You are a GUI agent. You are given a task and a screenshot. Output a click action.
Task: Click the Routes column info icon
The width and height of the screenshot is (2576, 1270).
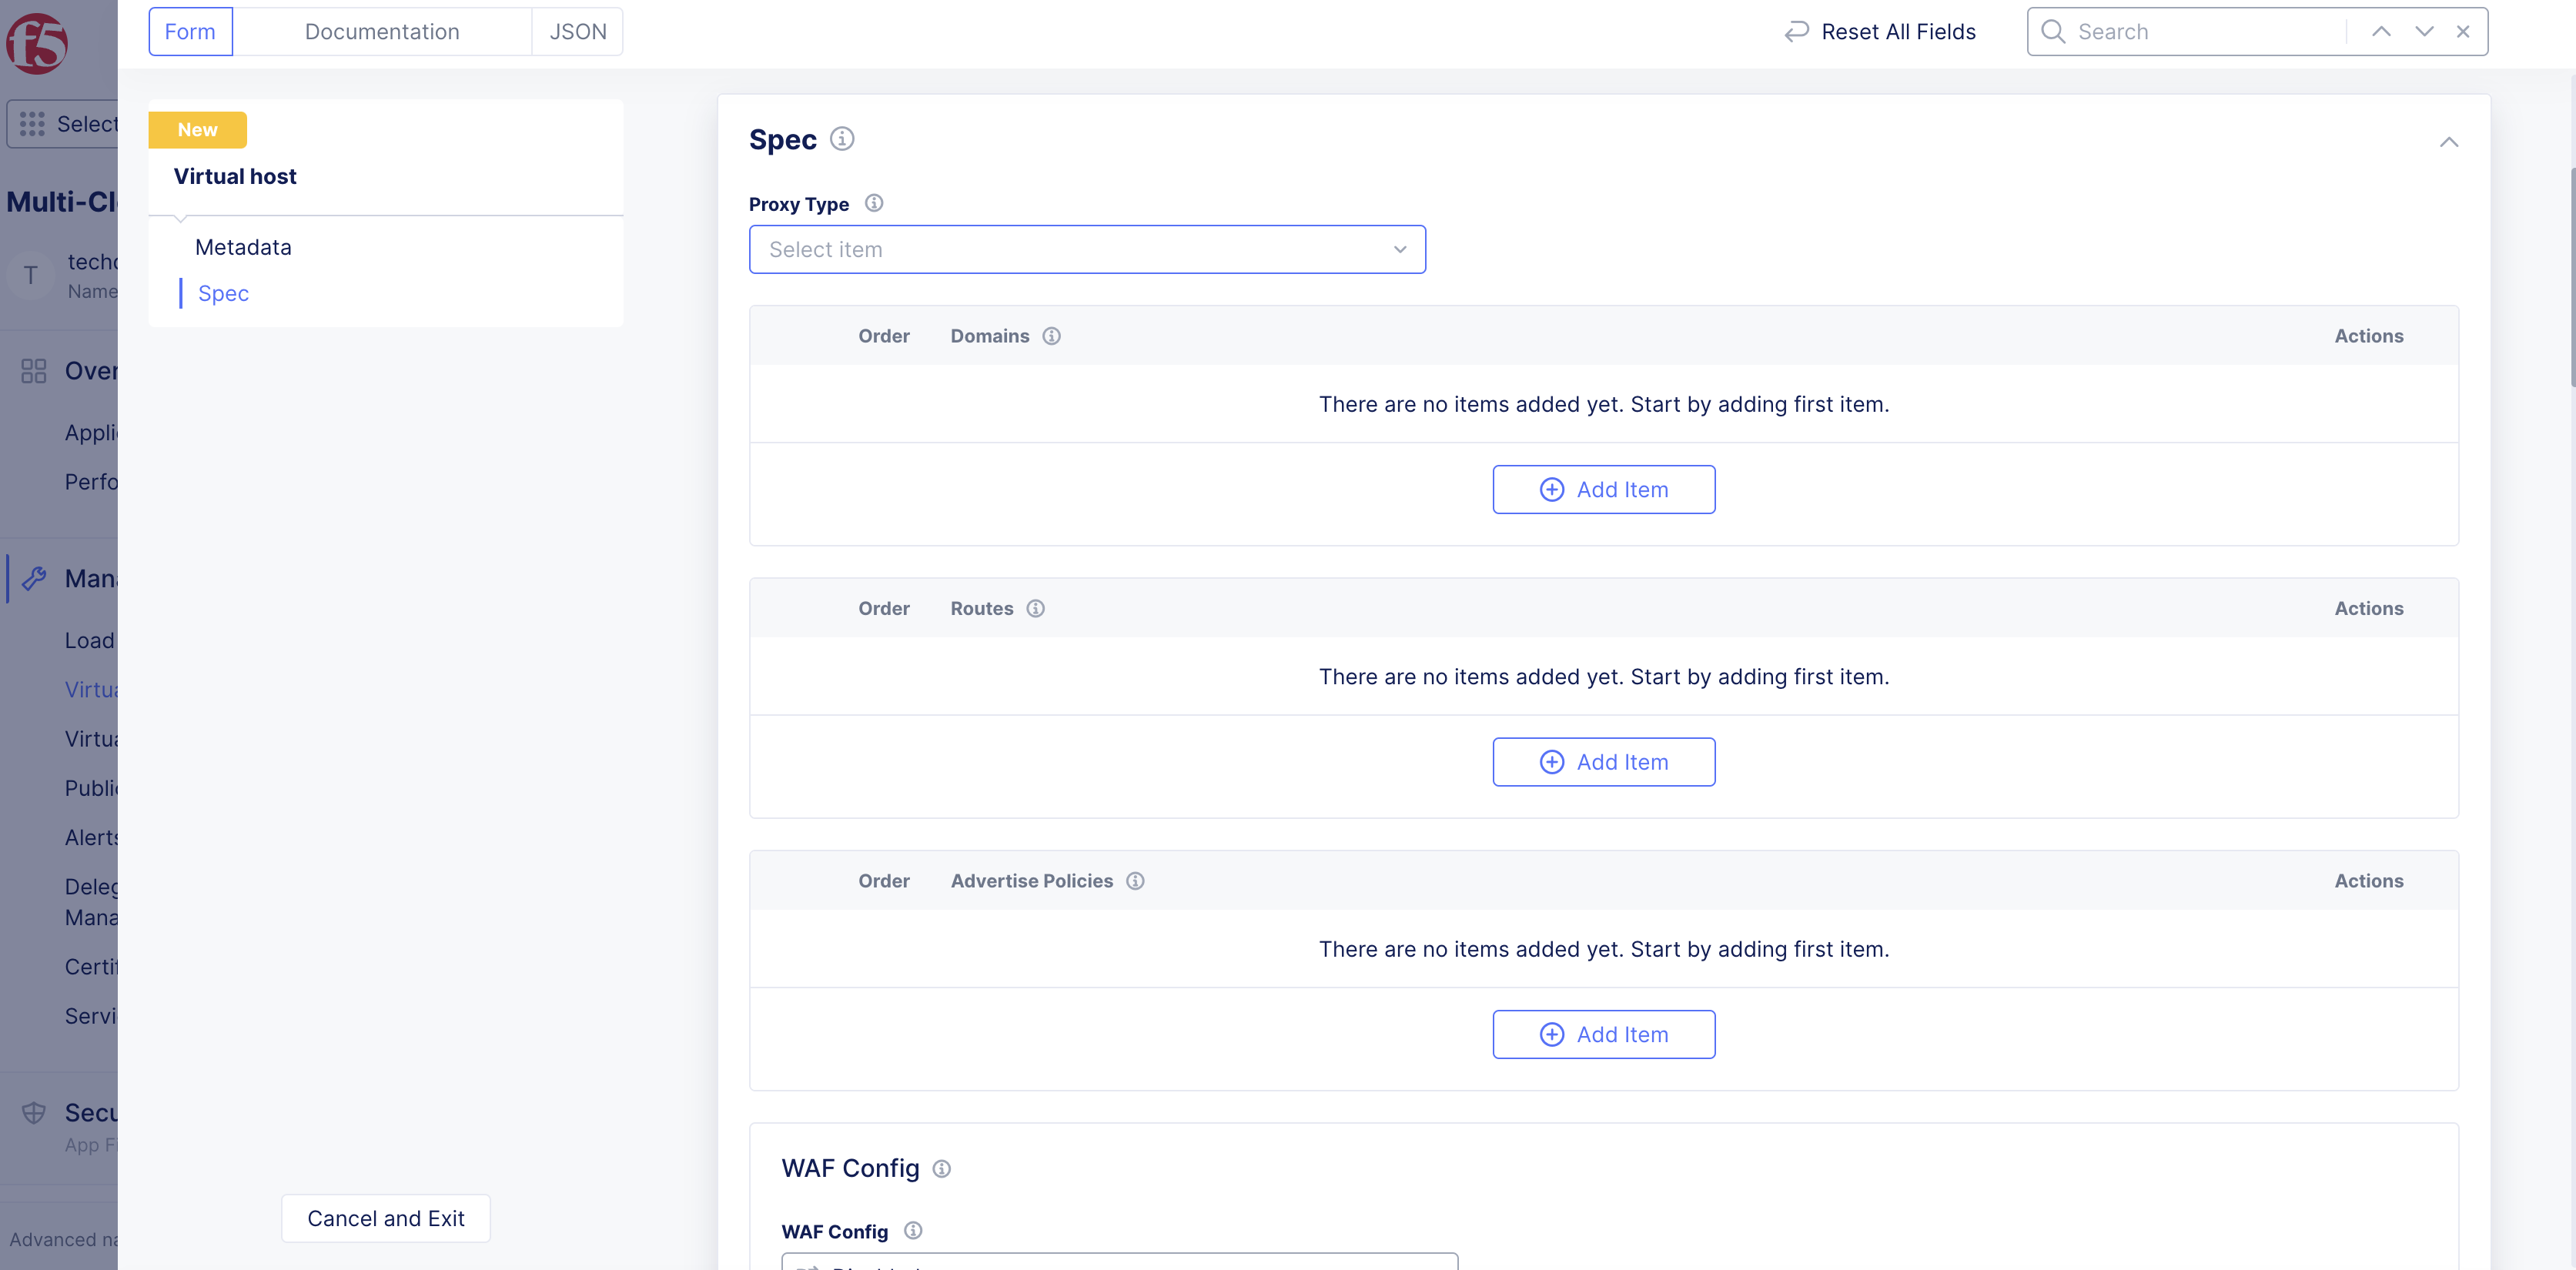click(x=1035, y=608)
